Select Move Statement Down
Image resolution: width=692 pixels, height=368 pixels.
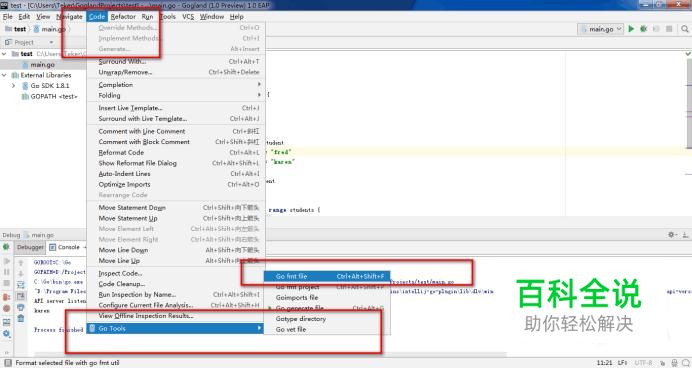(x=176, y=208)
